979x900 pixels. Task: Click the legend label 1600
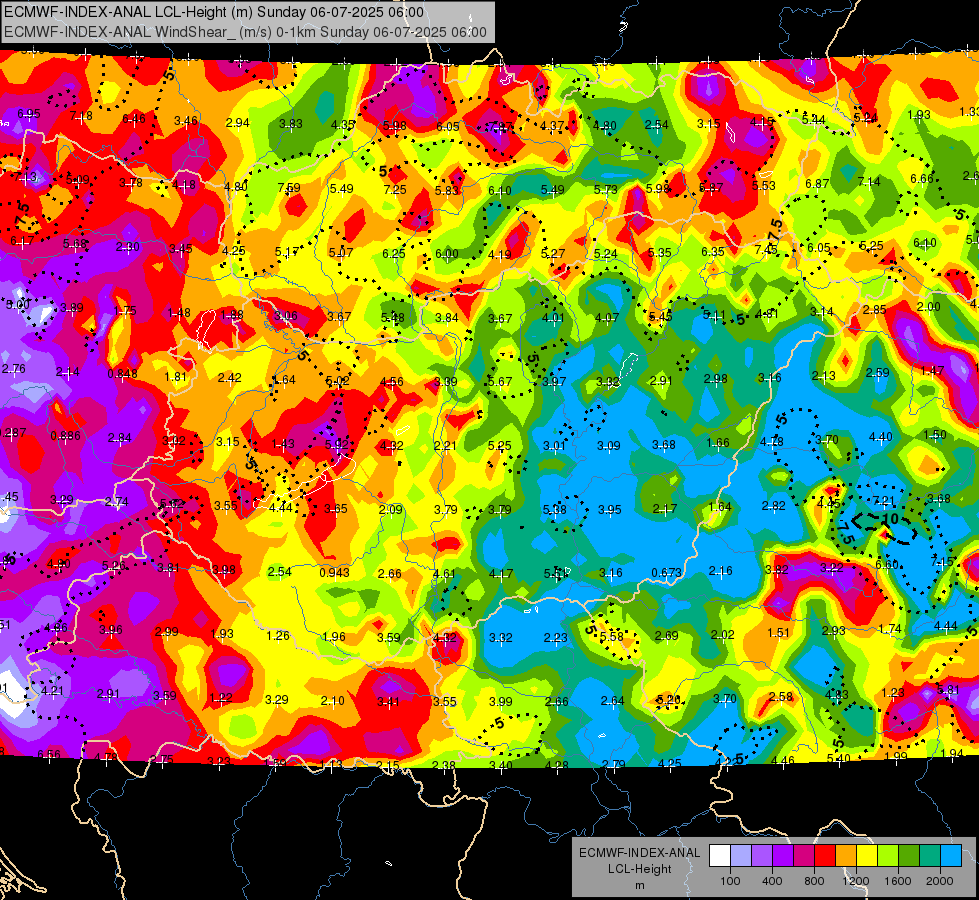tap(898, 881)
